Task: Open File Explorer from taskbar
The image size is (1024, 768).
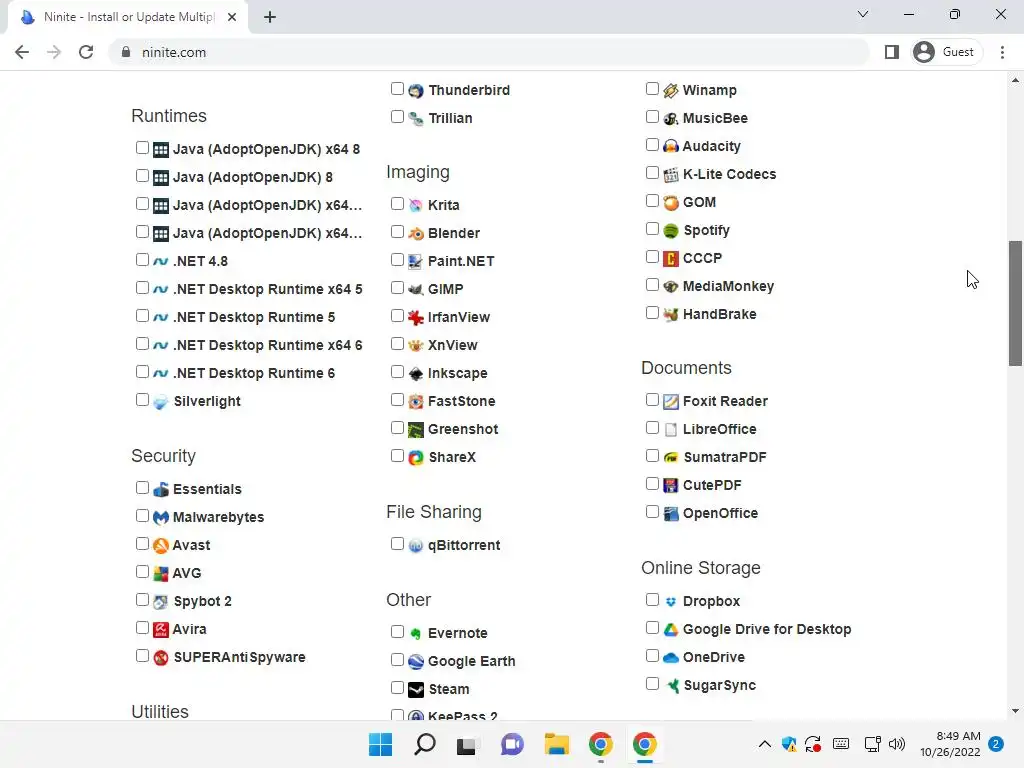Action: pyautogui.click(x=557, y=744)
